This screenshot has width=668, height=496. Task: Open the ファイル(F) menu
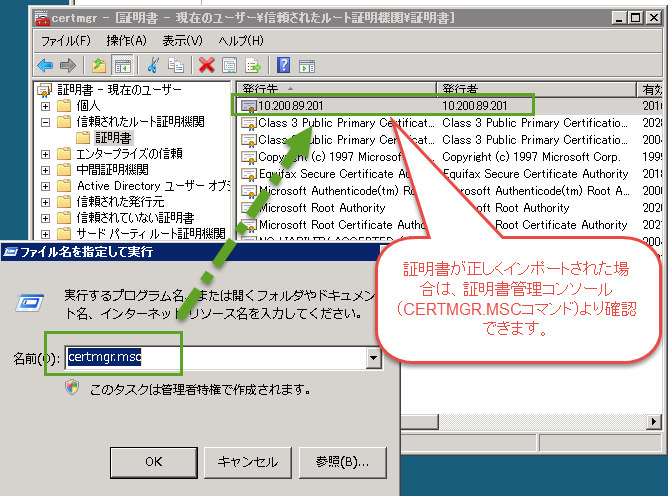coord(66,41)
